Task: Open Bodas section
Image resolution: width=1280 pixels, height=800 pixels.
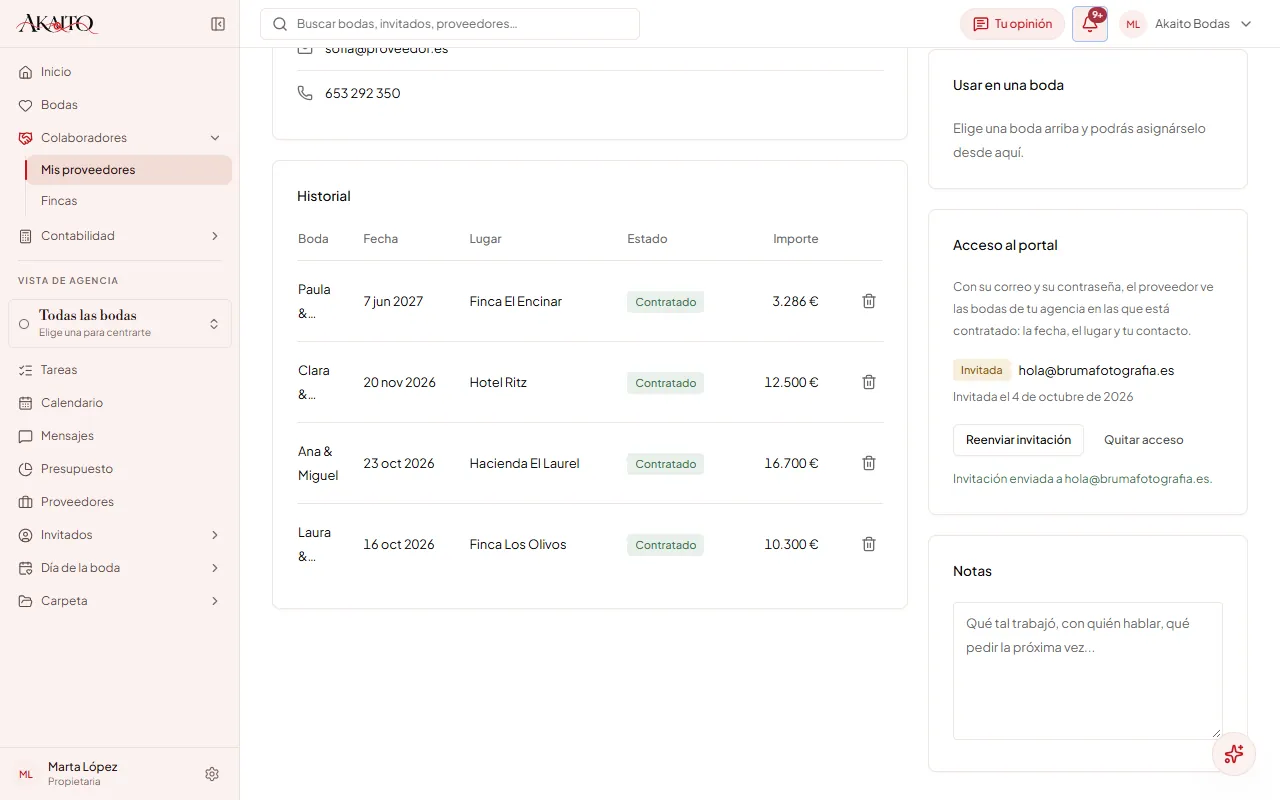Action: click(x=120, y=105)
